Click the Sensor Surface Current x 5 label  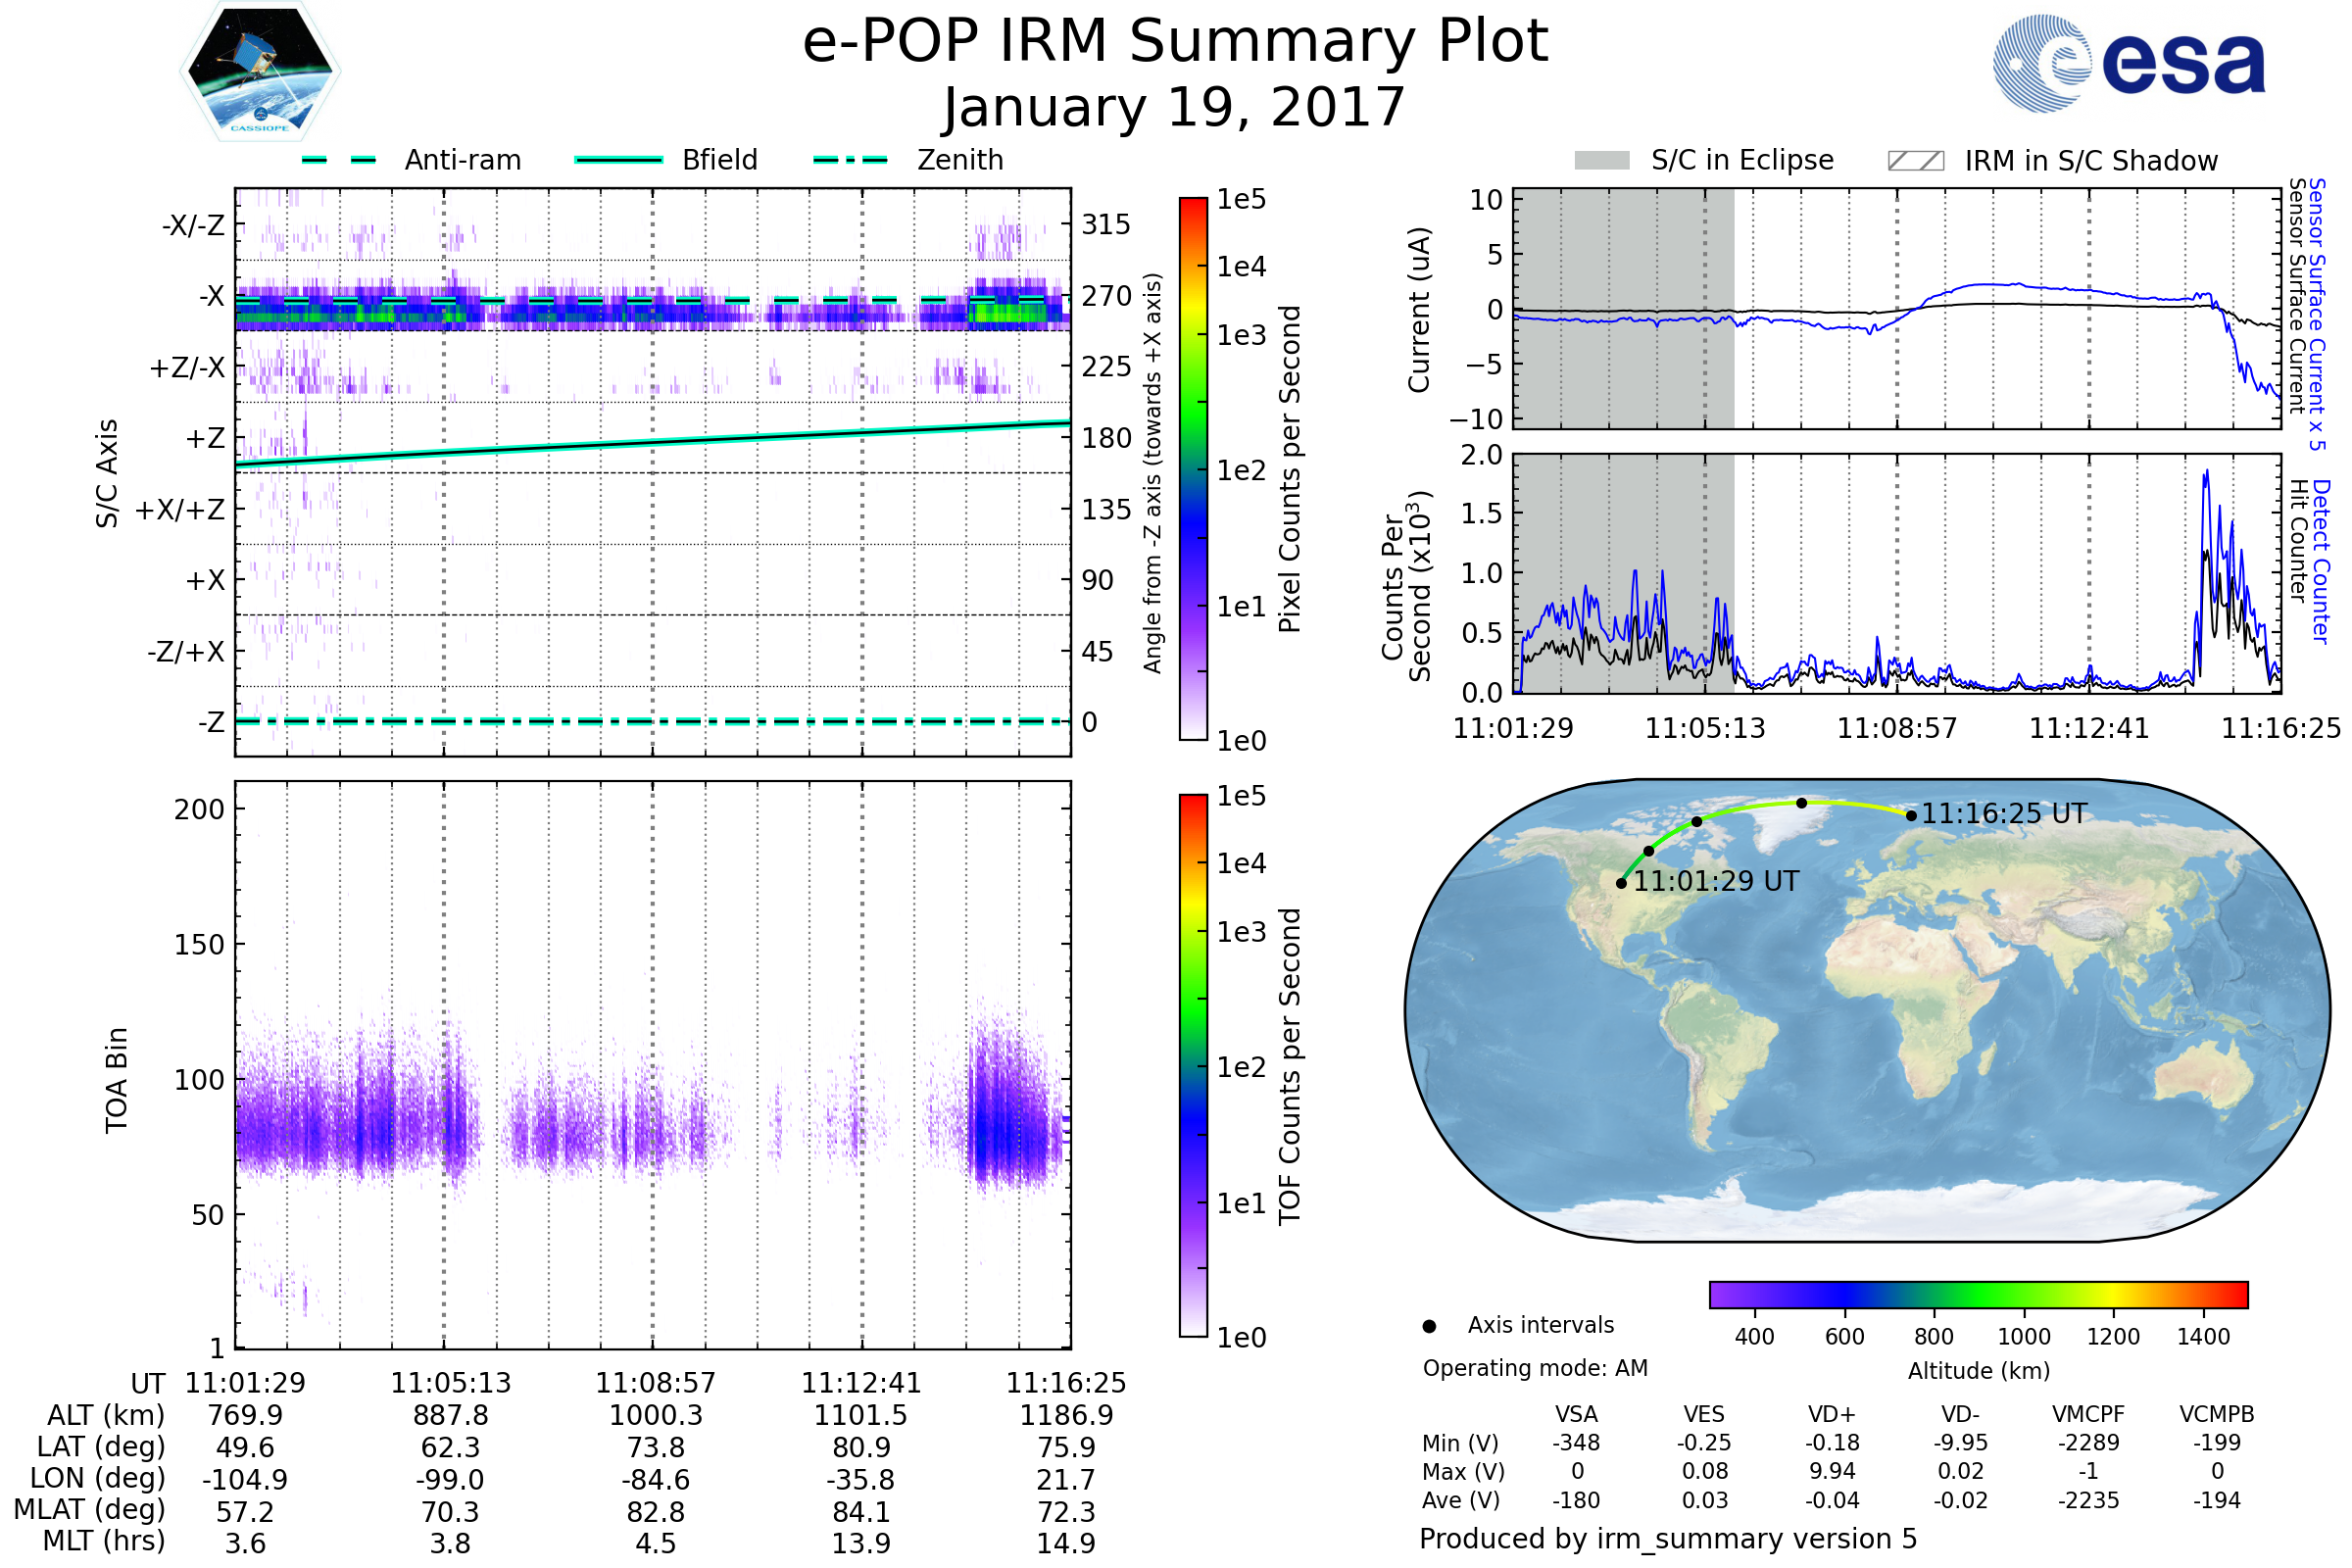(x=2316, y=314)
